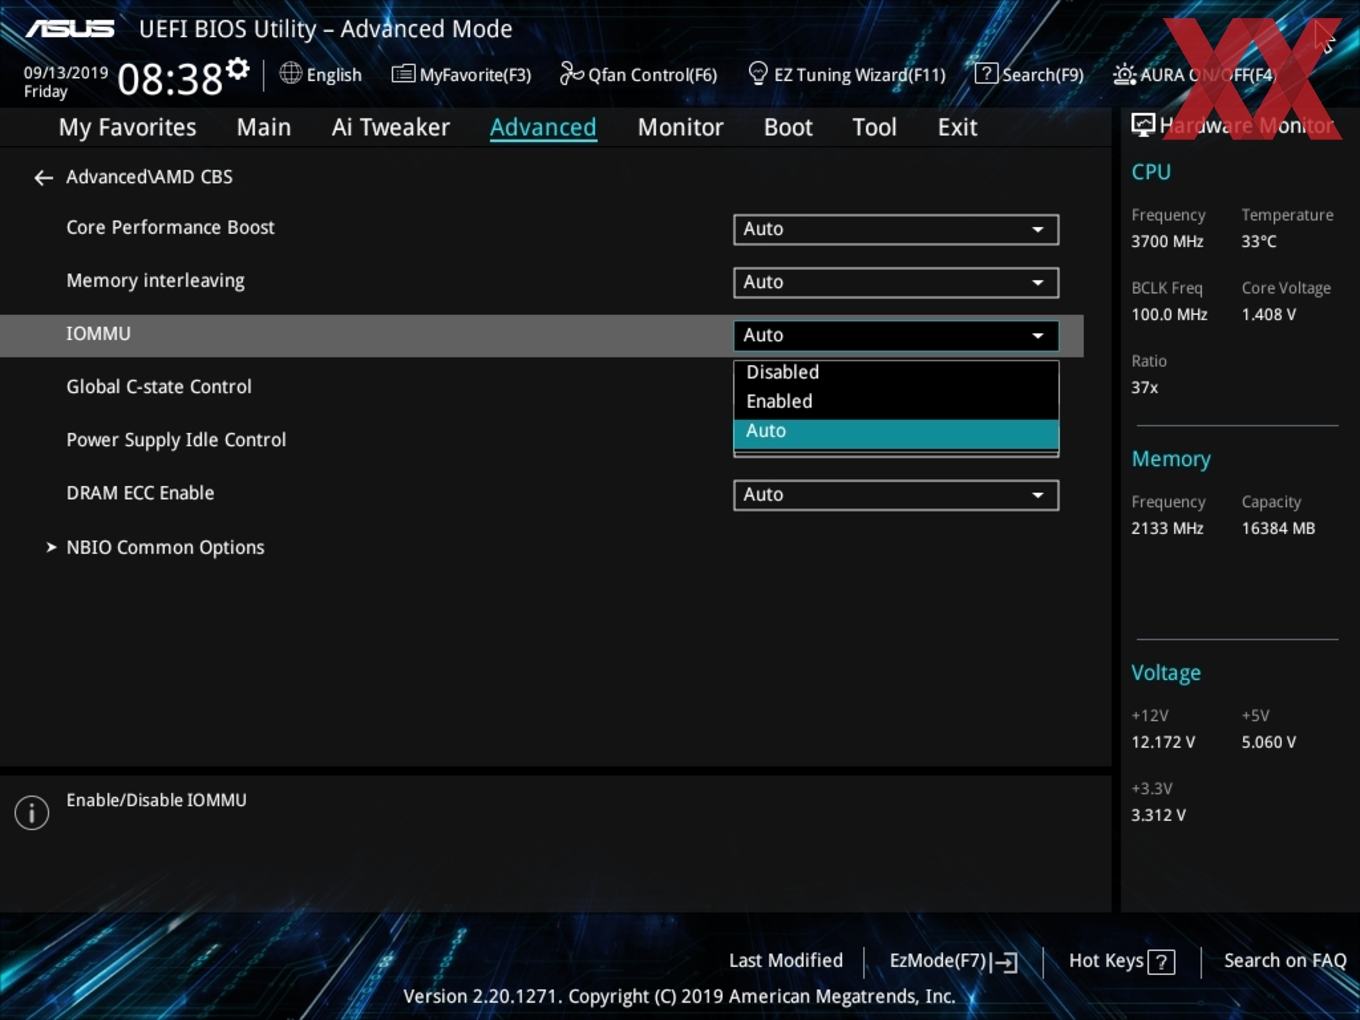Click CPU Ratio value 37x
1360x1020 pixels.
tap(1145, 388)
